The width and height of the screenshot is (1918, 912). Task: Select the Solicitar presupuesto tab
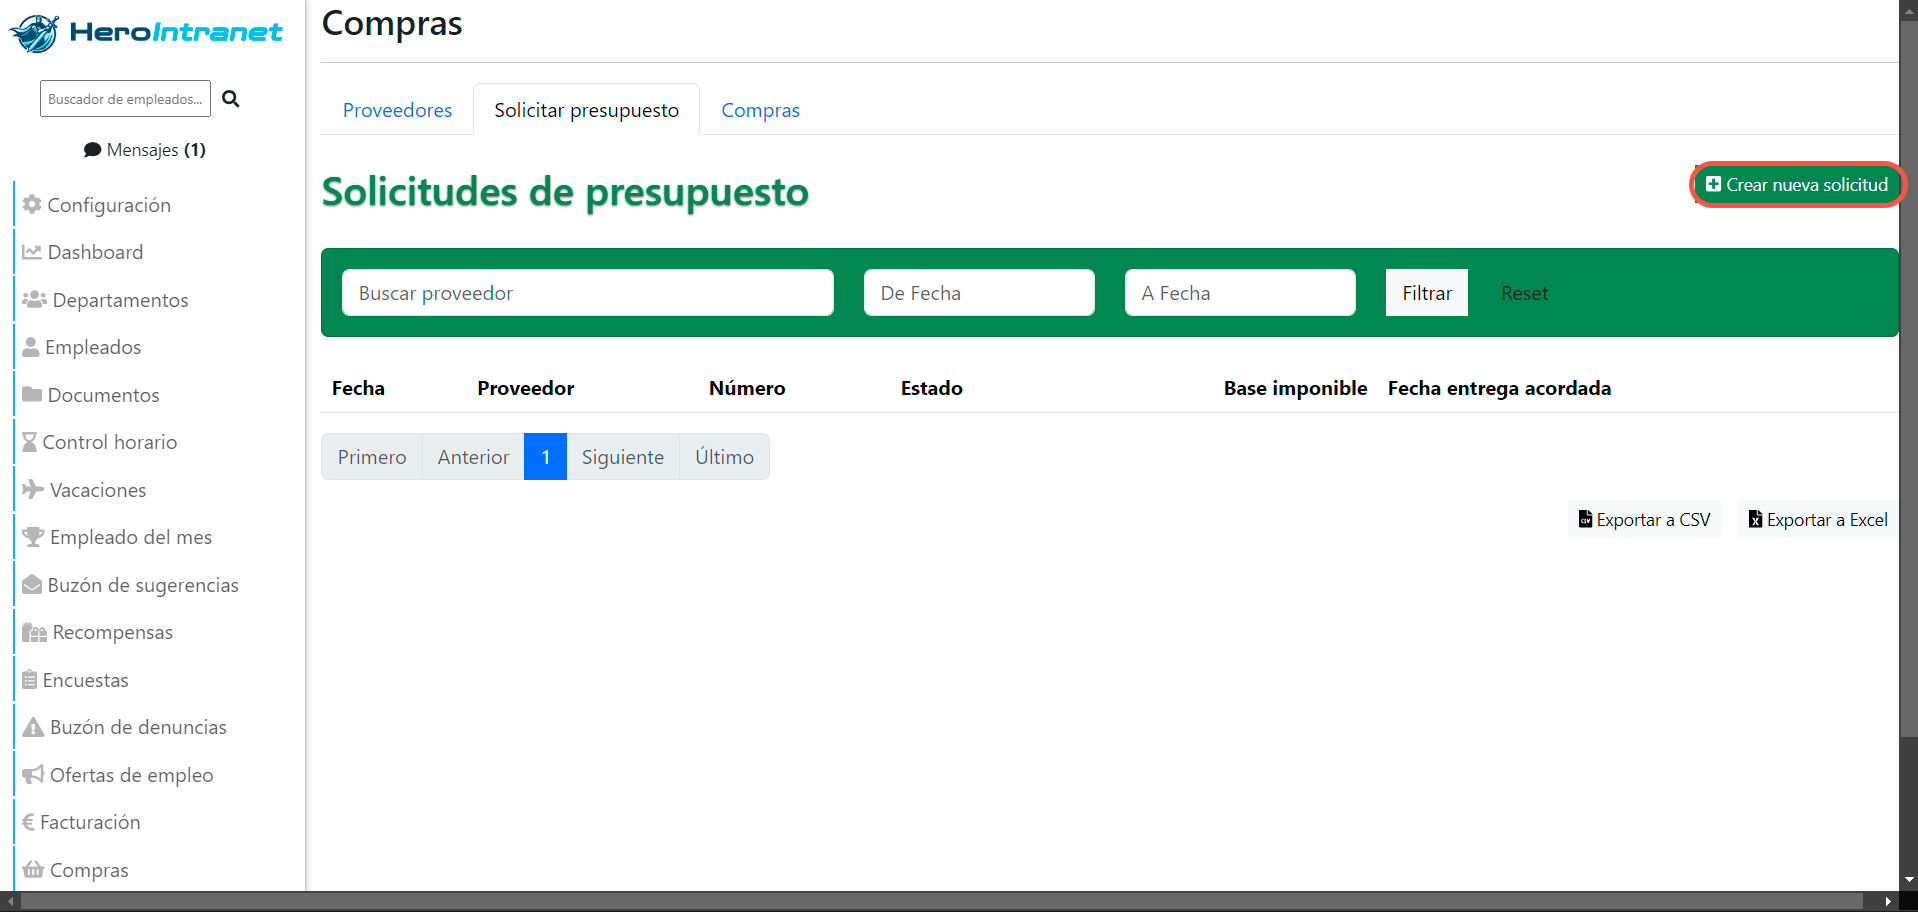(586, 110)
